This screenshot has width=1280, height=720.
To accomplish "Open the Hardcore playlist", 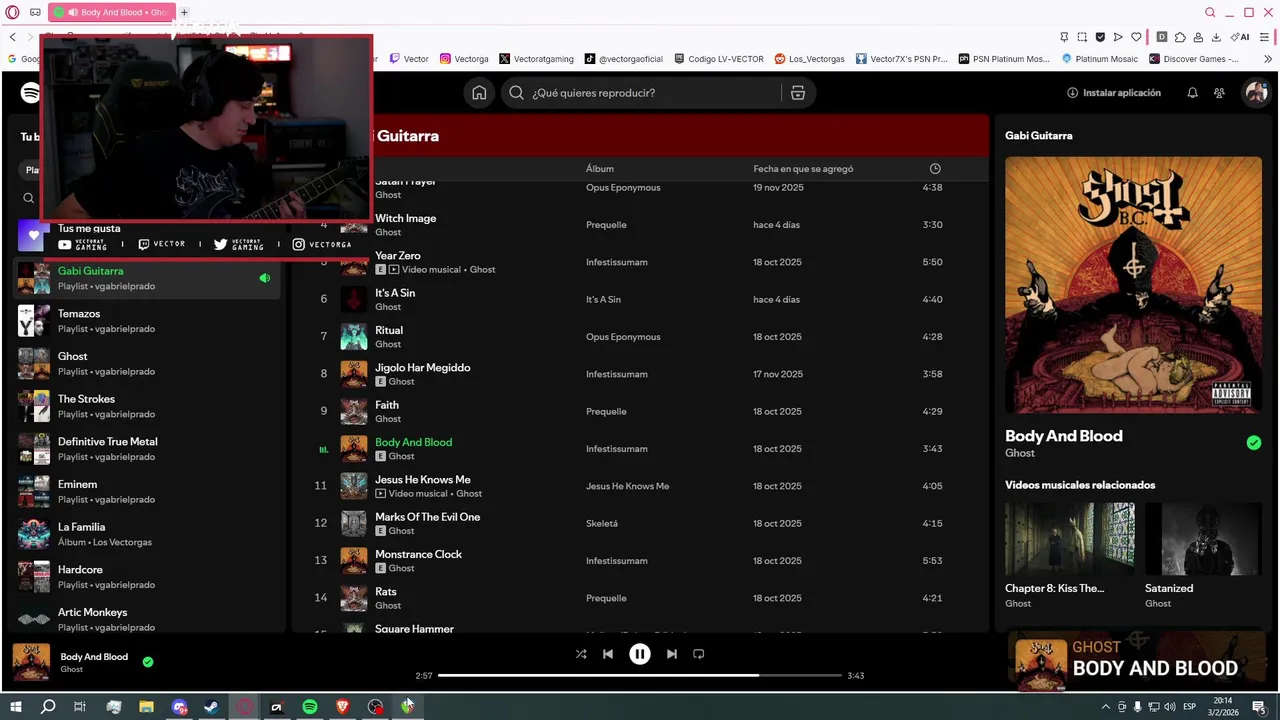I will click(x=148, y=577).
